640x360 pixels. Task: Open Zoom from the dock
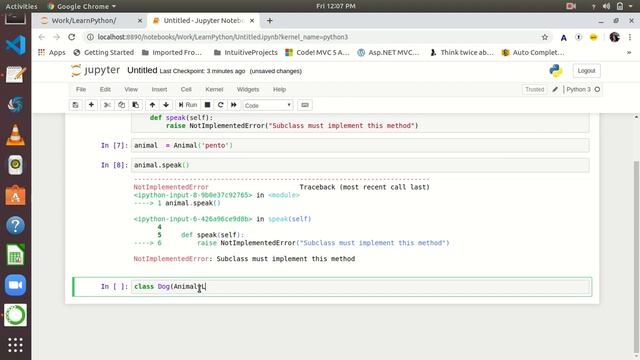pos(16,285)
